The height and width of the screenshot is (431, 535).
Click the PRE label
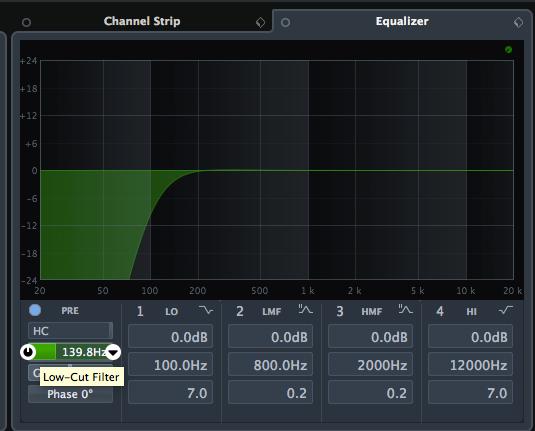click(70, 311)
